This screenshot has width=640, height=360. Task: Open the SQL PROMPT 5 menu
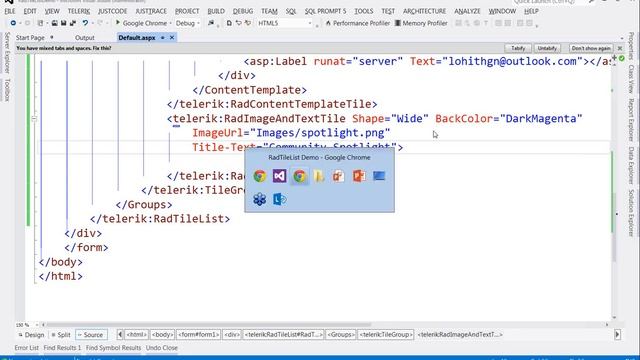tap(325, 11)
